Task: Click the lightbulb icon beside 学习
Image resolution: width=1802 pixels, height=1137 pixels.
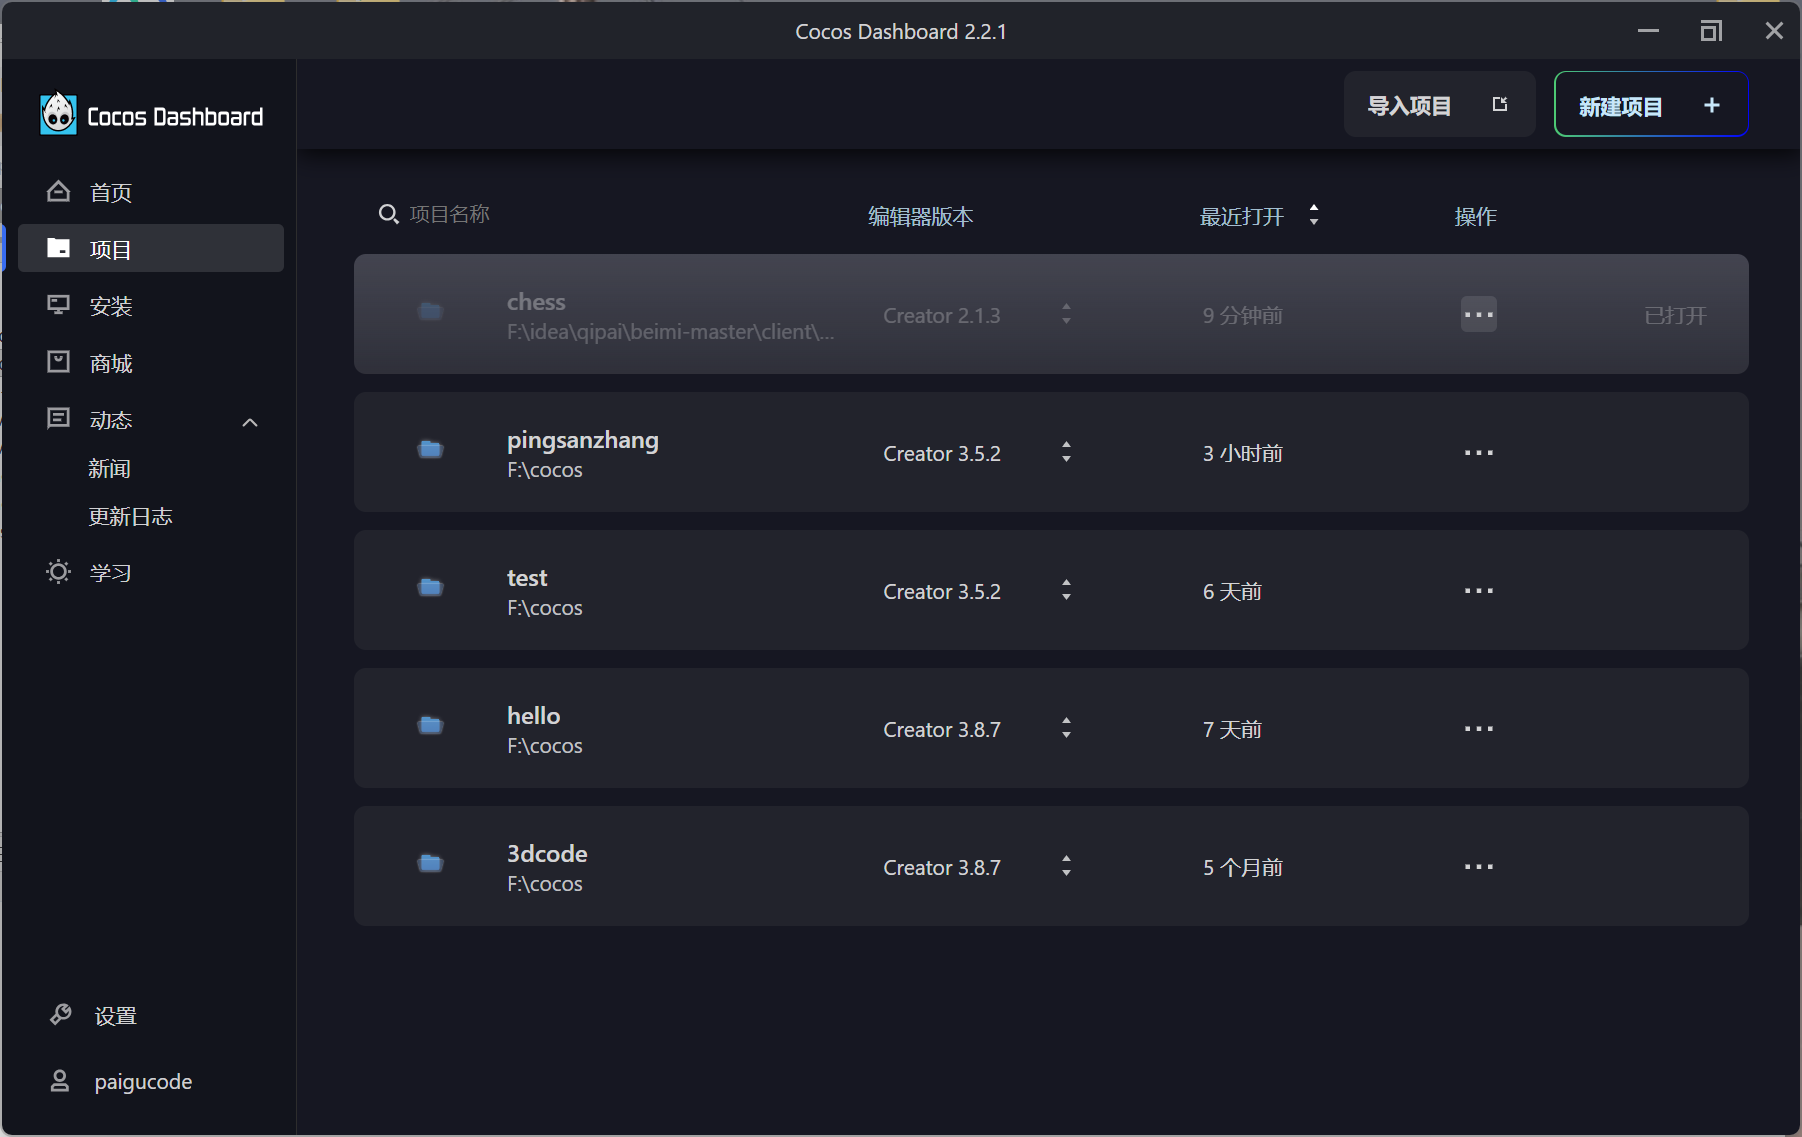Action: pos(59,572)
